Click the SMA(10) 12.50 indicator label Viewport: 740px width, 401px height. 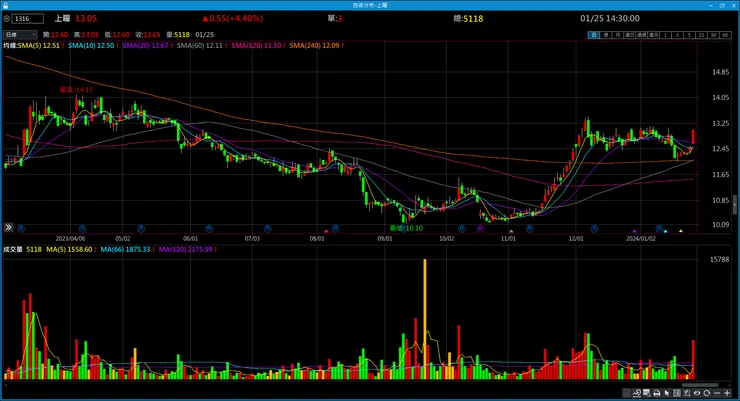(91, 46)
